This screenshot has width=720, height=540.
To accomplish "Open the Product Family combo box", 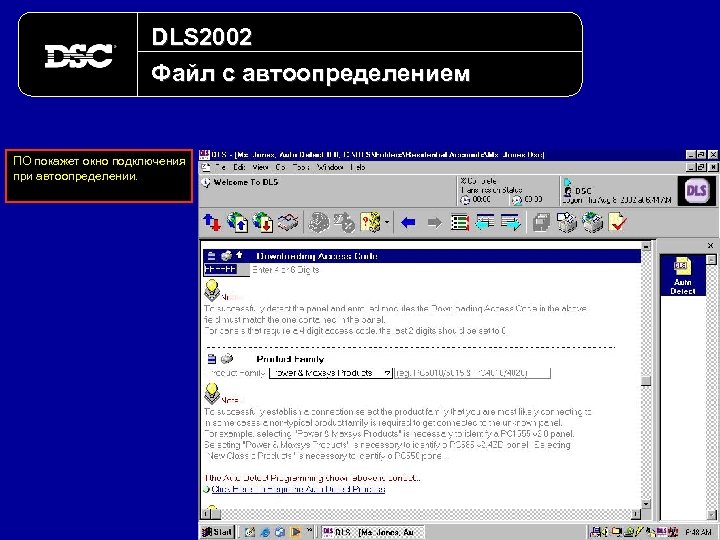I will pyautogui.click(x=331, y=373).
